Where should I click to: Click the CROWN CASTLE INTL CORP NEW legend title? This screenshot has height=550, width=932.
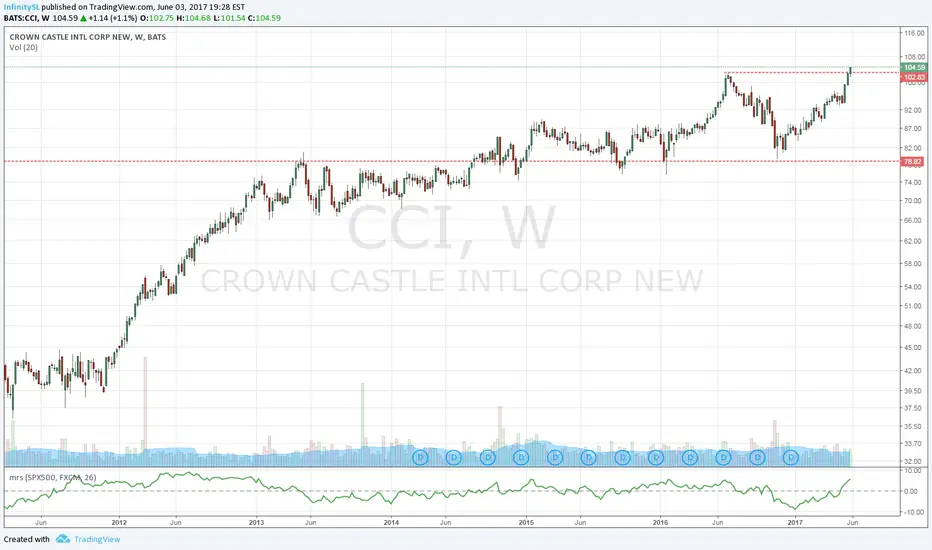coord(88,37)
